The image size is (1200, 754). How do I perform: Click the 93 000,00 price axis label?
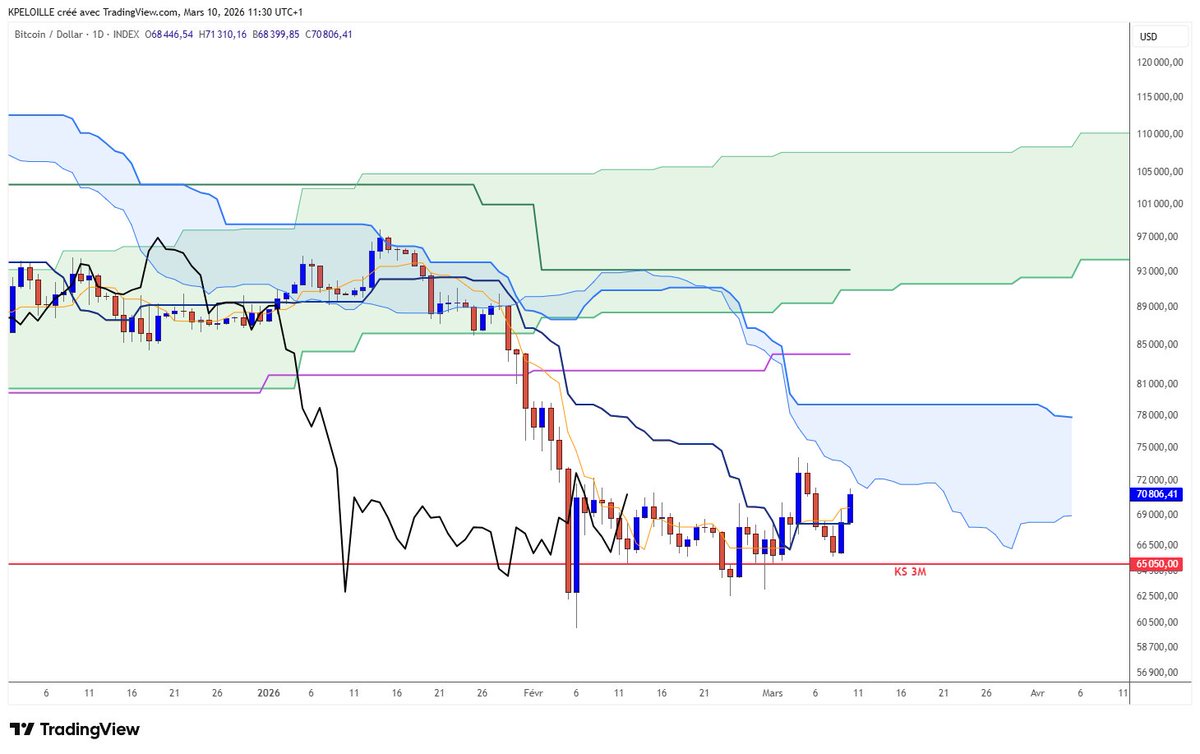1158,272
